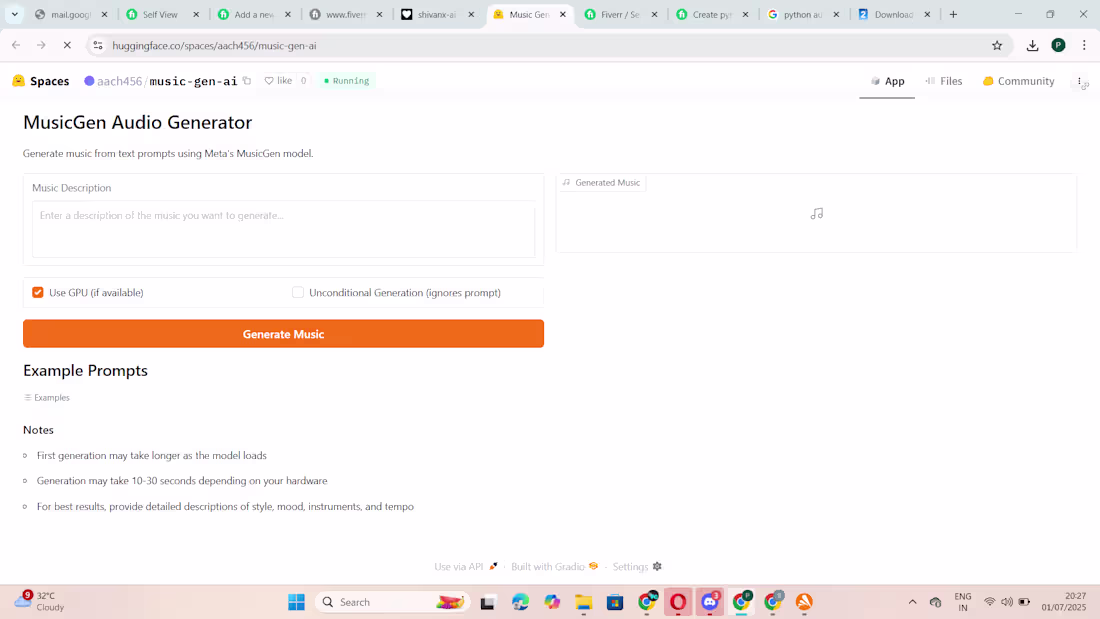Open Opera browser from taskbar
Viewport: 1100px width, 619px height.
pyautogui.click(x=678, y=602)
